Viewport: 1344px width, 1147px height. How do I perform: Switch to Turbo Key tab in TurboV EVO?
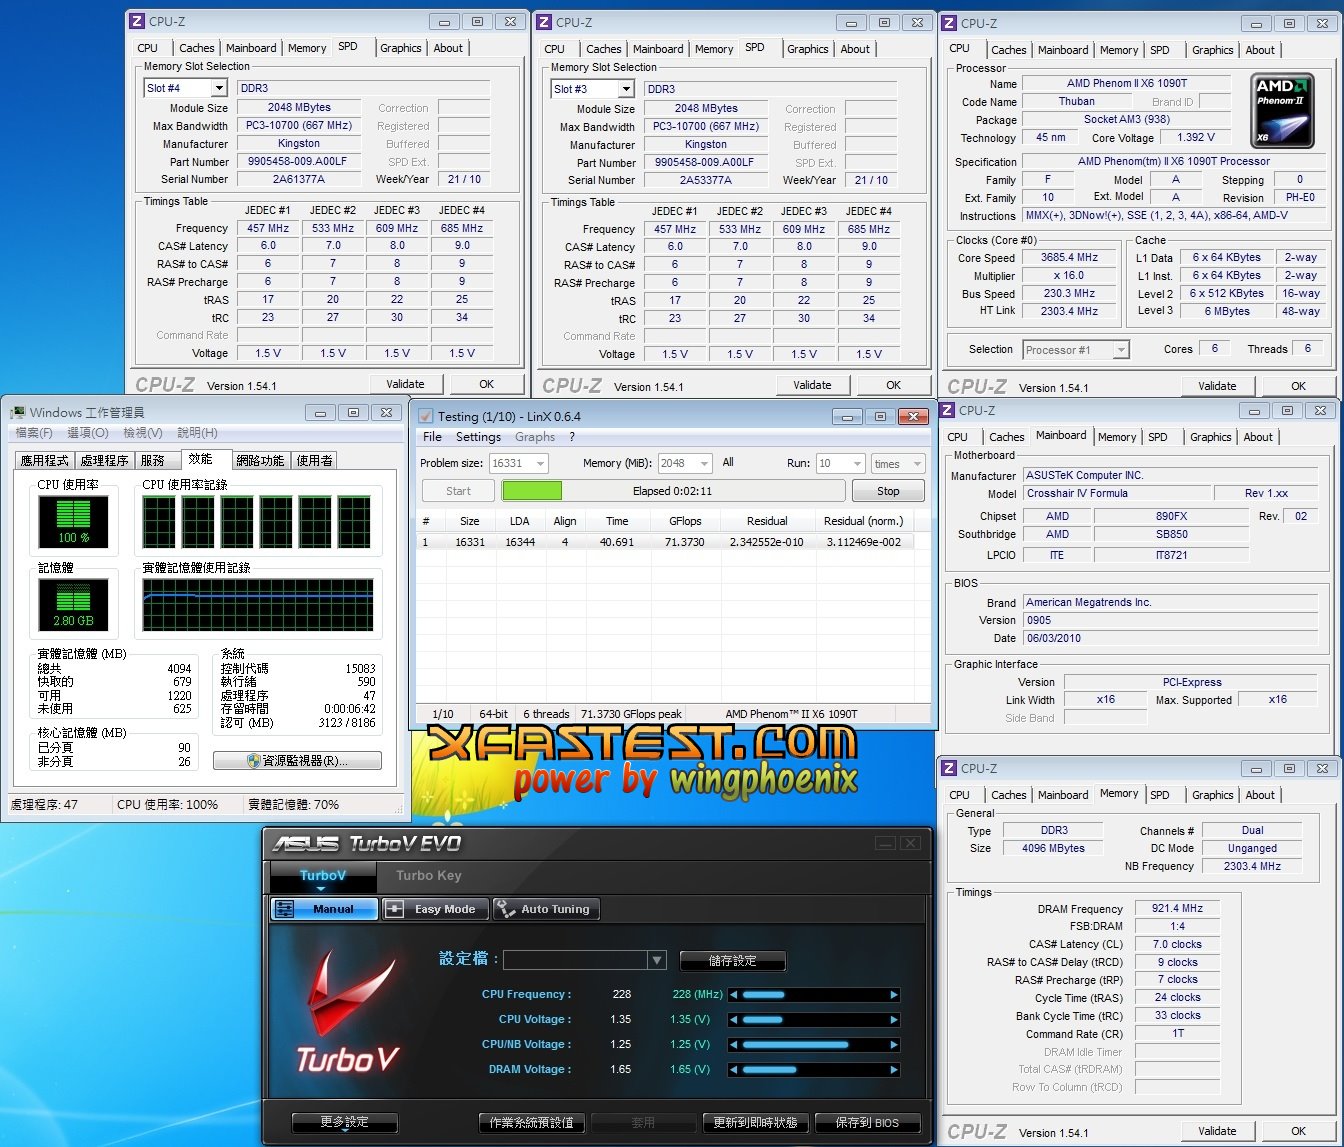click(428, 875)
